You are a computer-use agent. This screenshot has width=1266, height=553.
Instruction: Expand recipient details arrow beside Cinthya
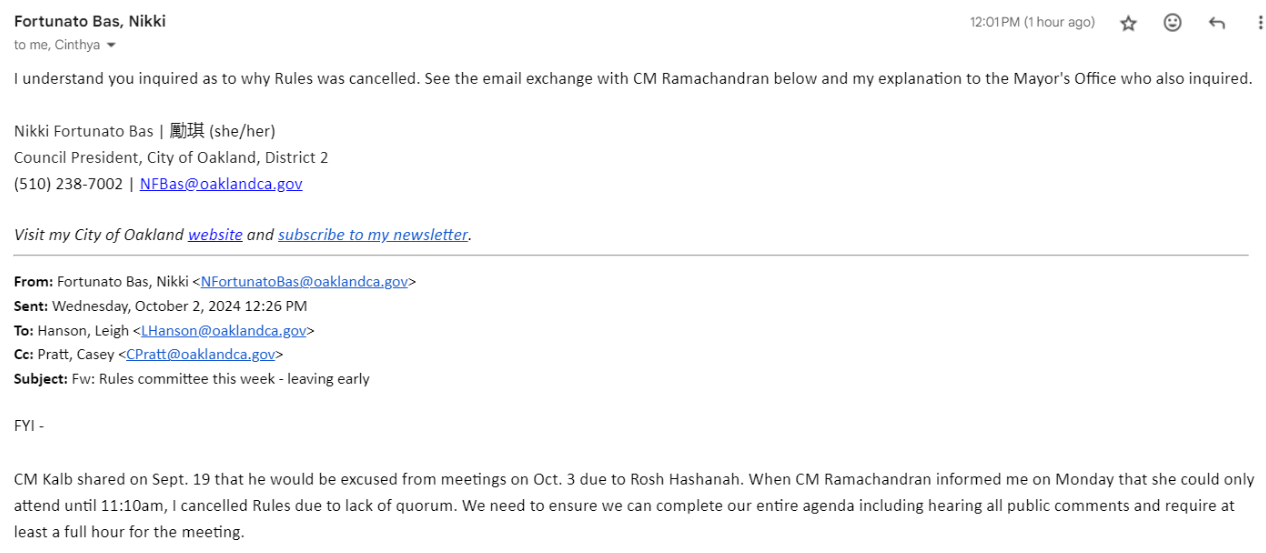111,46
